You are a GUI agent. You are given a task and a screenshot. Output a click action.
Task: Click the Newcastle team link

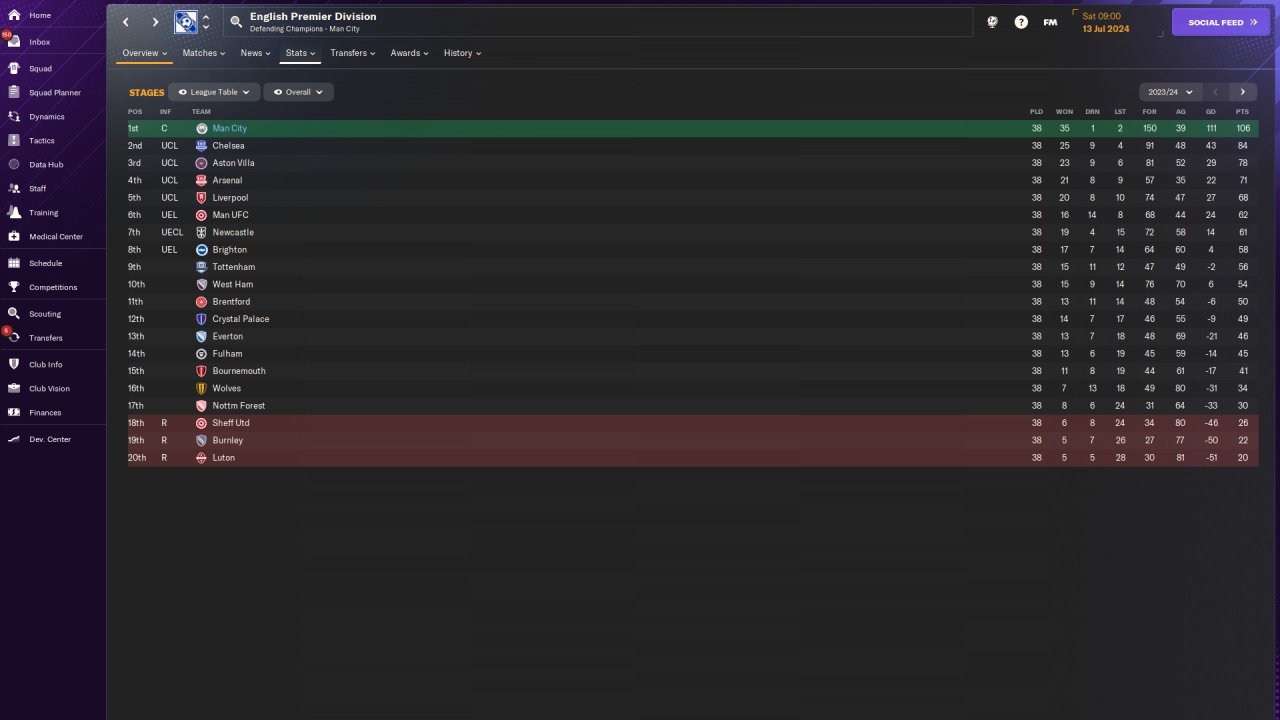point(233,233)
